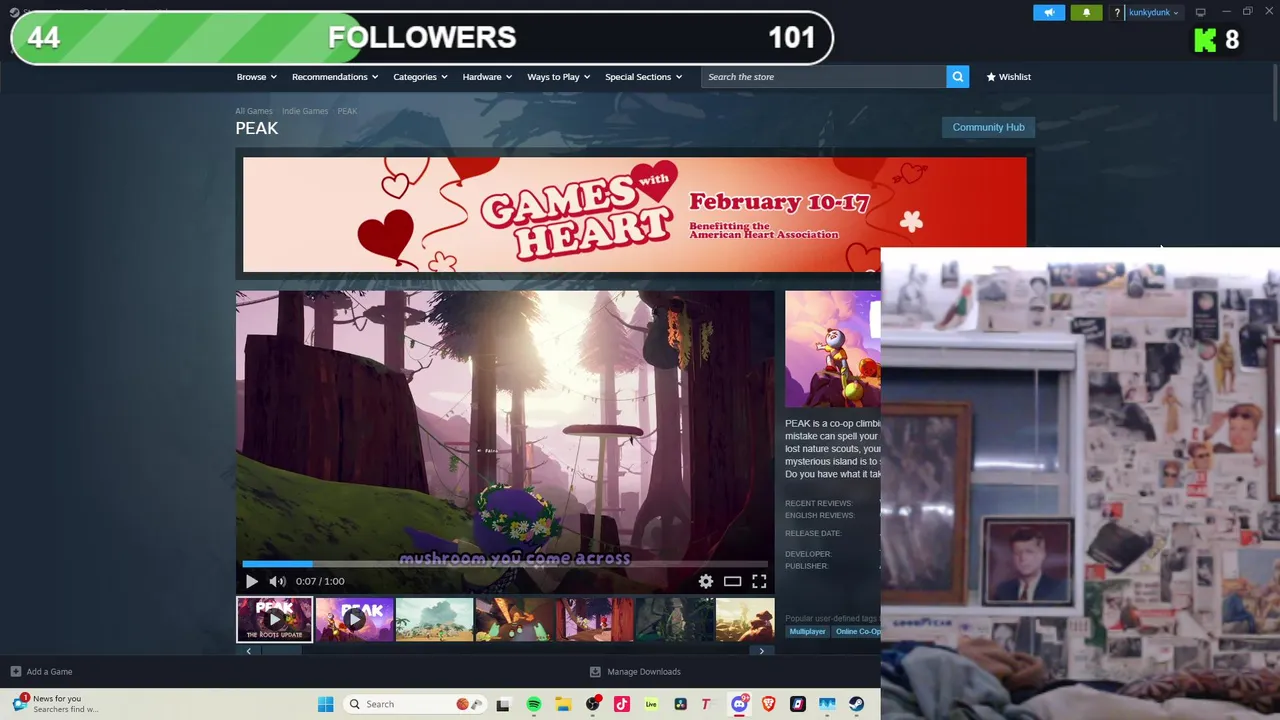This screenshot has width=1280, height=720.
Task: Open the Community Hub for PEAK
Action: pyautogui.click(x=988, y=127)
